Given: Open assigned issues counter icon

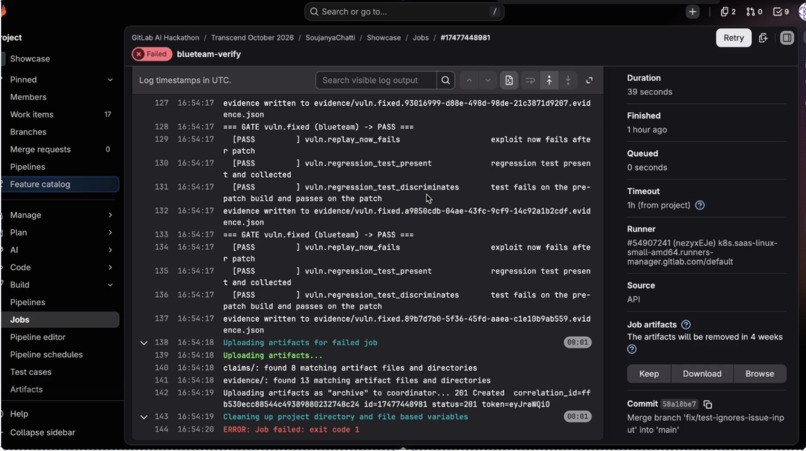Looking at the screenshot, I should click(x=728, y=12).
